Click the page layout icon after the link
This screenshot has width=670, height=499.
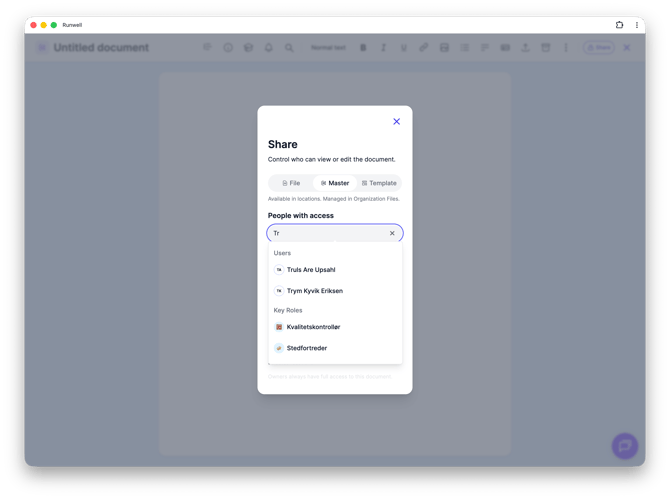point(444,47)
